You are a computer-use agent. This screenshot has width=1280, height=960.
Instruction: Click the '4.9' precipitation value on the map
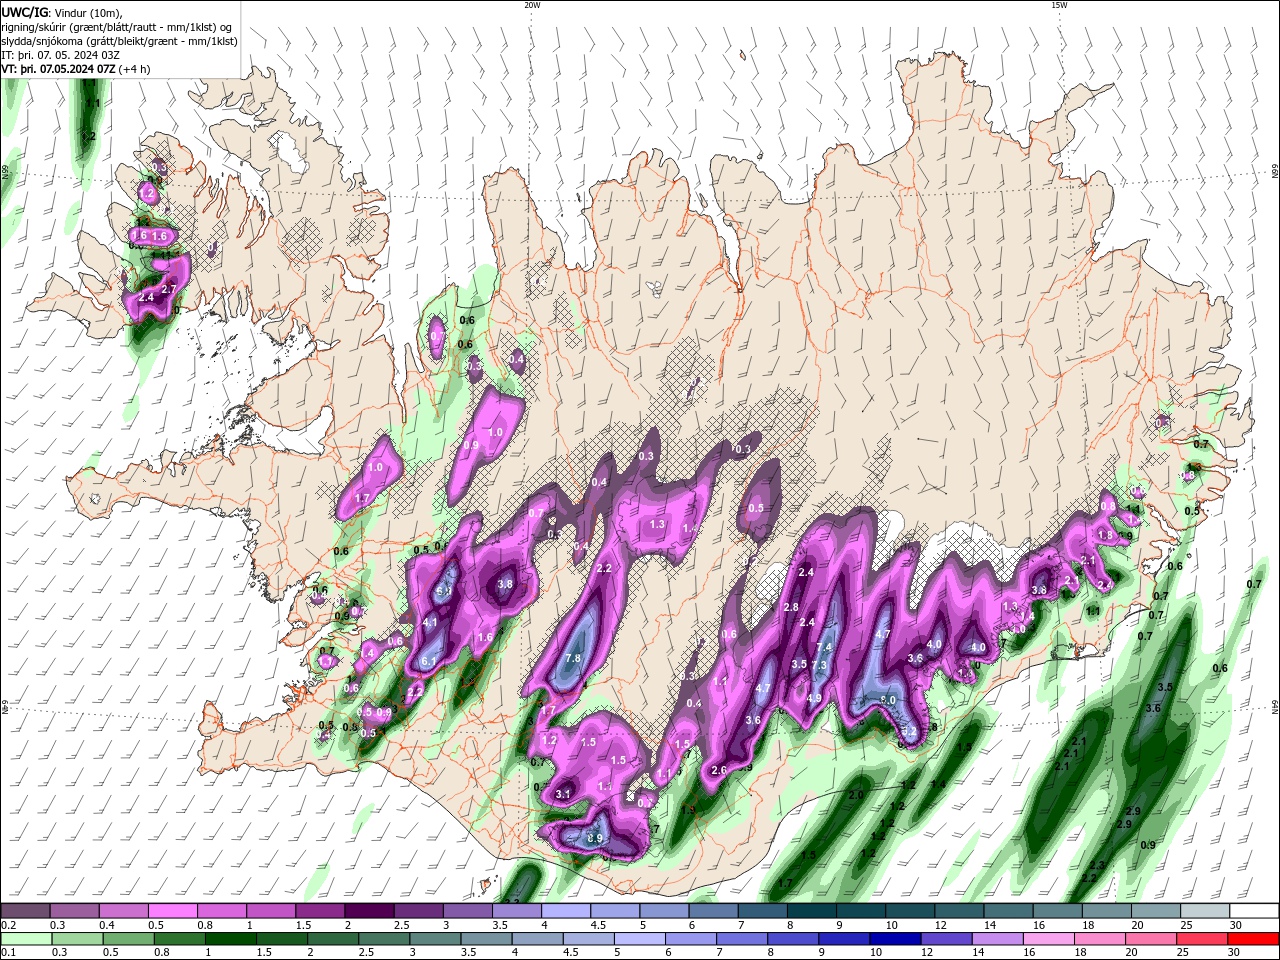(x=814, y=698)
